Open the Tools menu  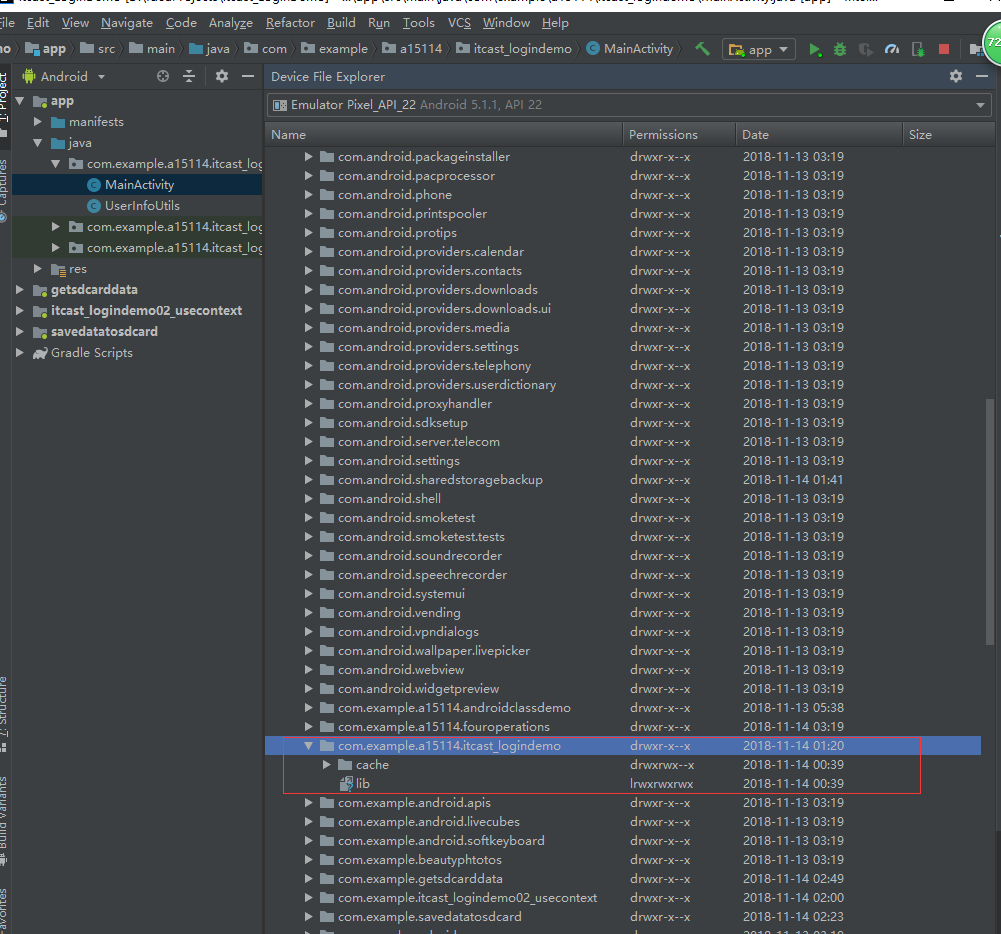pos(419,23)
